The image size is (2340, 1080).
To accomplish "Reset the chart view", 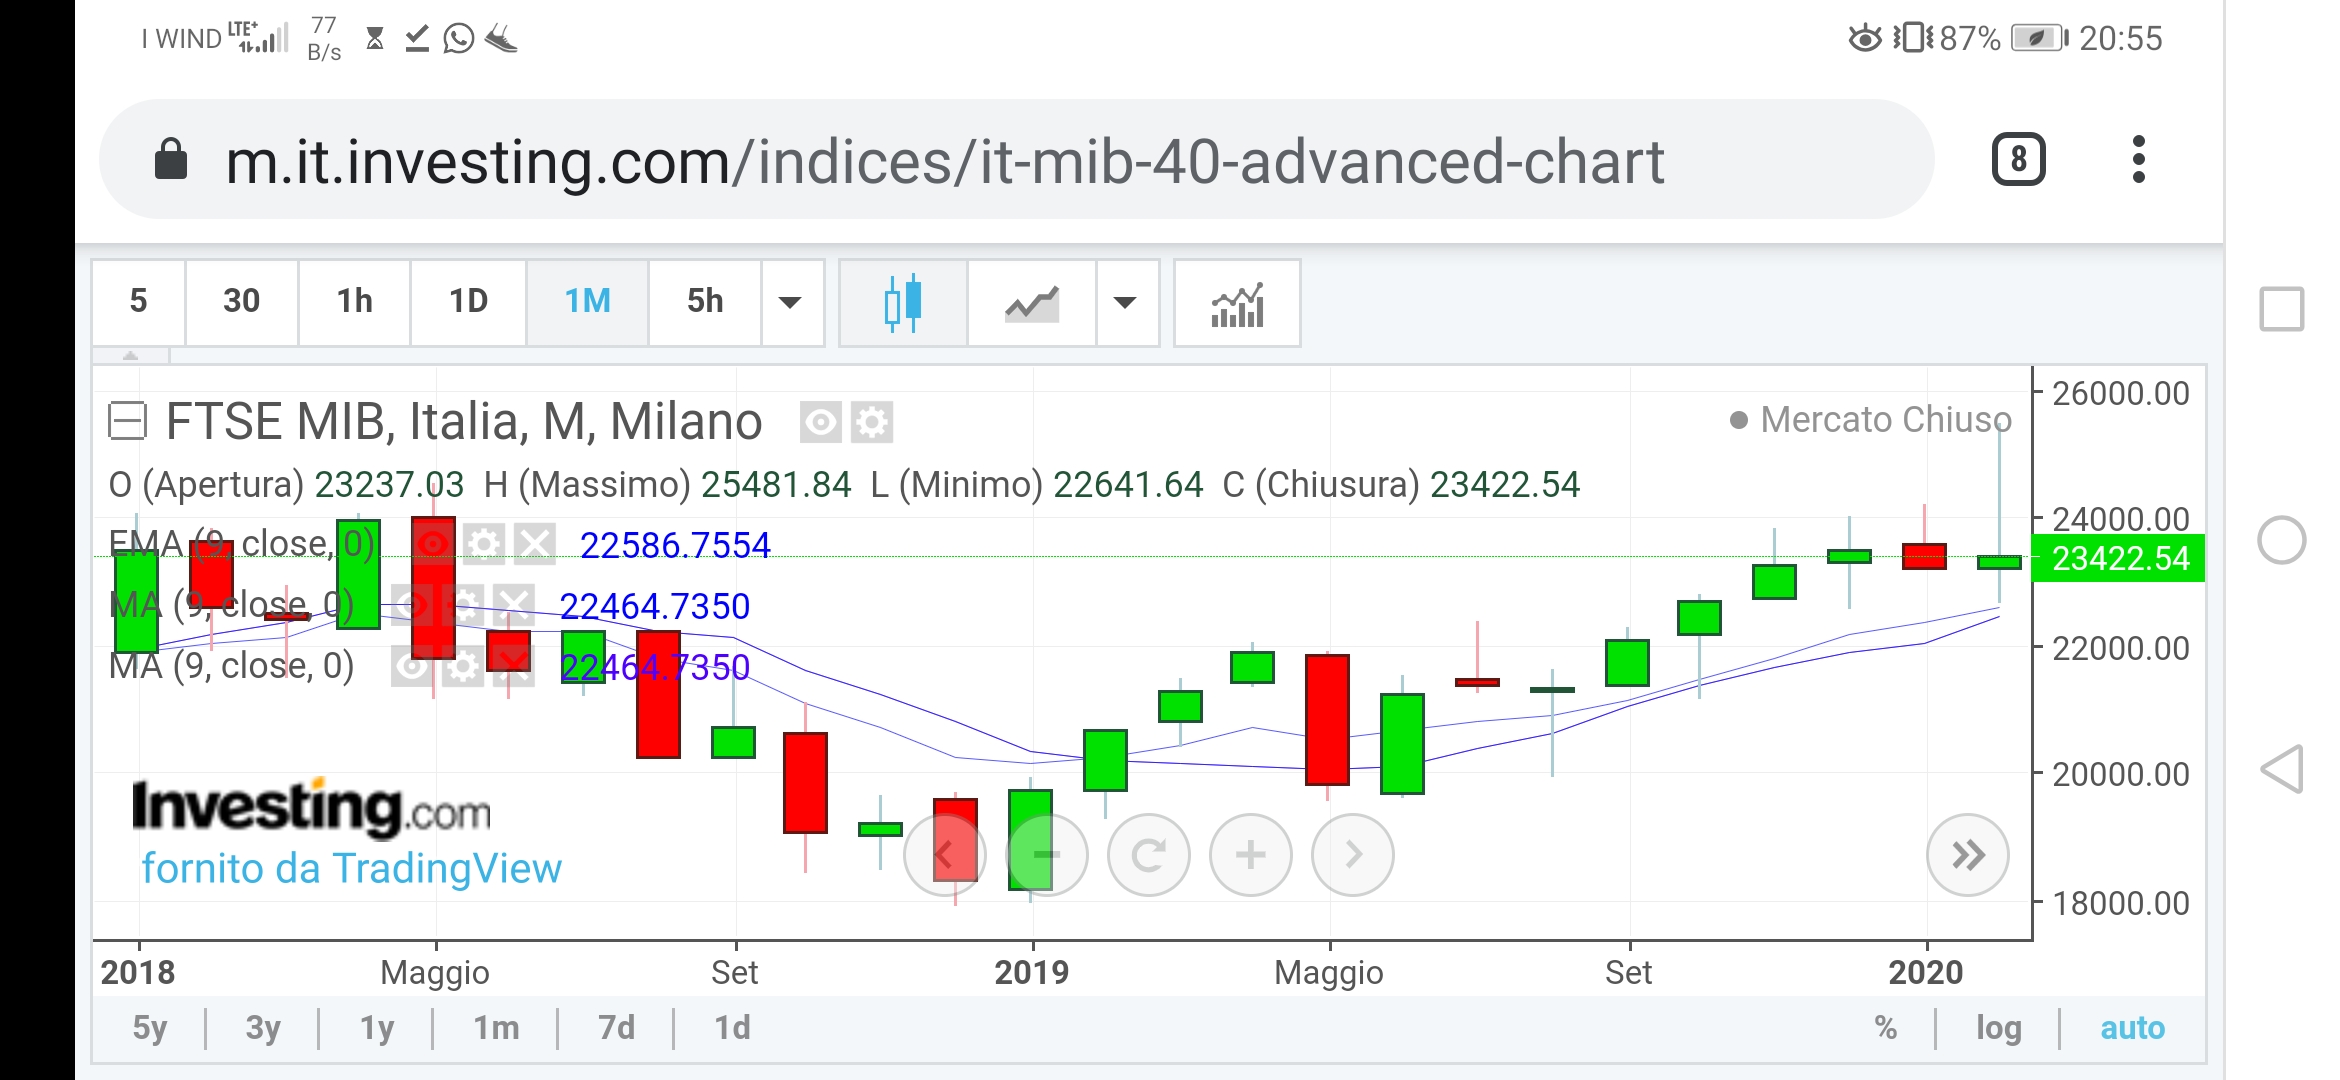I will [1148, 855].
